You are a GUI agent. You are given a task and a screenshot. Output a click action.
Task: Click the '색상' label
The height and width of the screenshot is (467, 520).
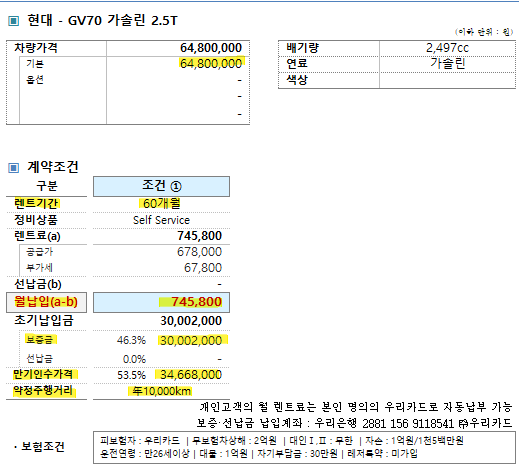tap(297, 80)
